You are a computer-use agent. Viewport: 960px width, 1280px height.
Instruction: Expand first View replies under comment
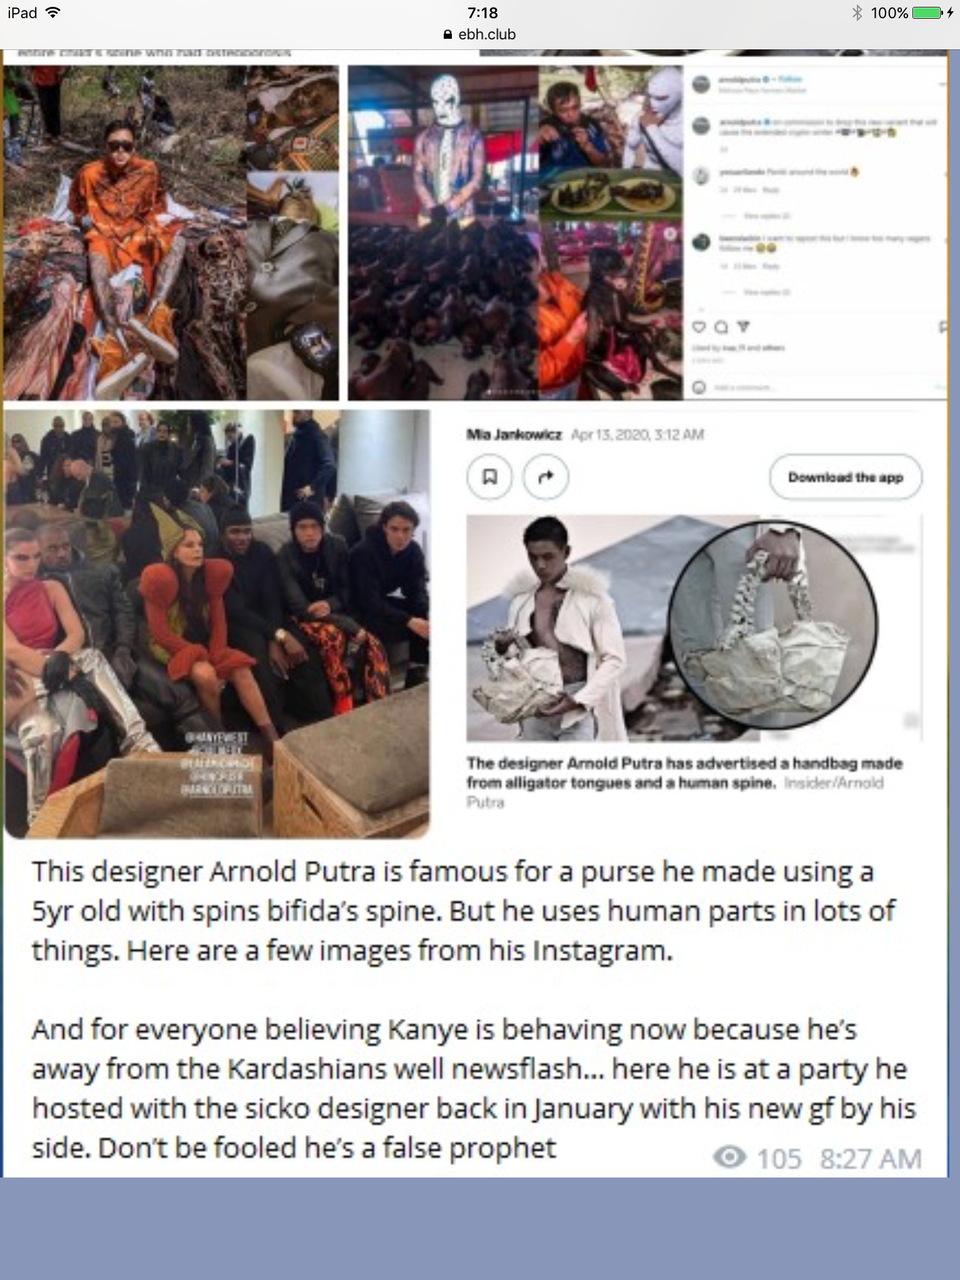768,216
